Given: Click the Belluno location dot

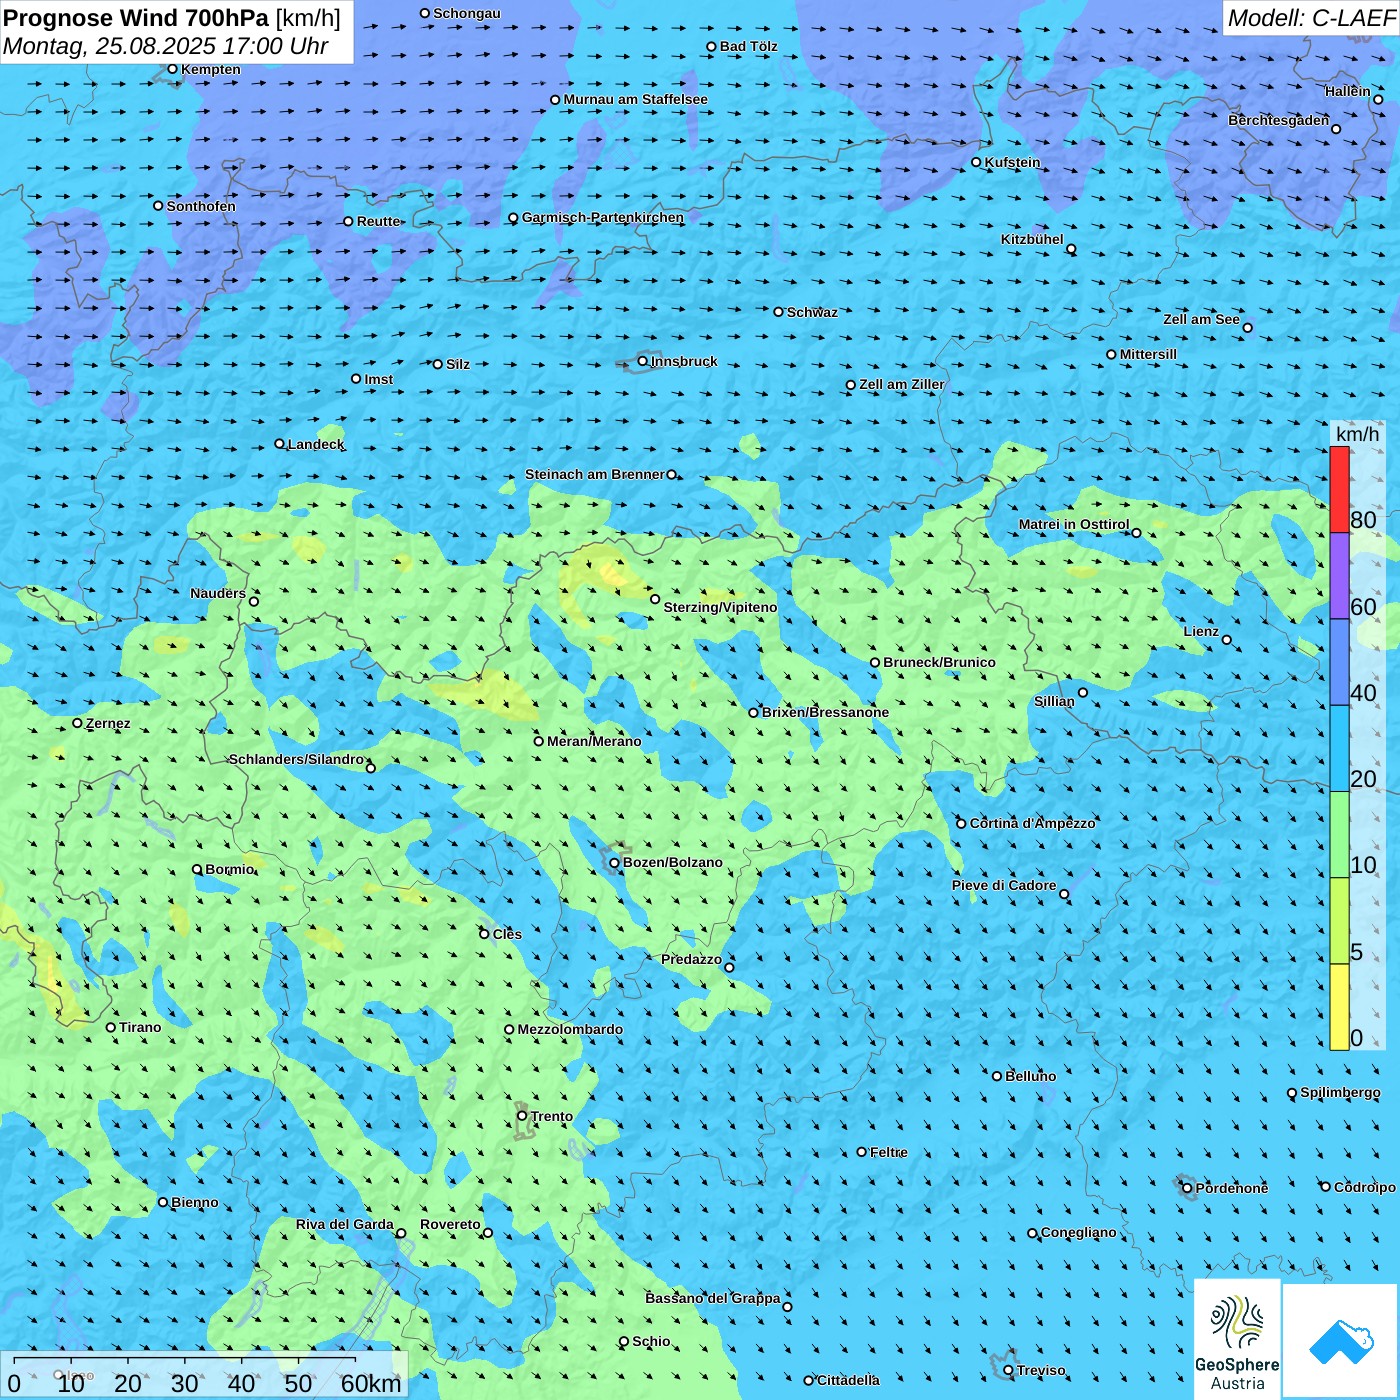Looking at the screenshot, I should [x=997, y=1076].
